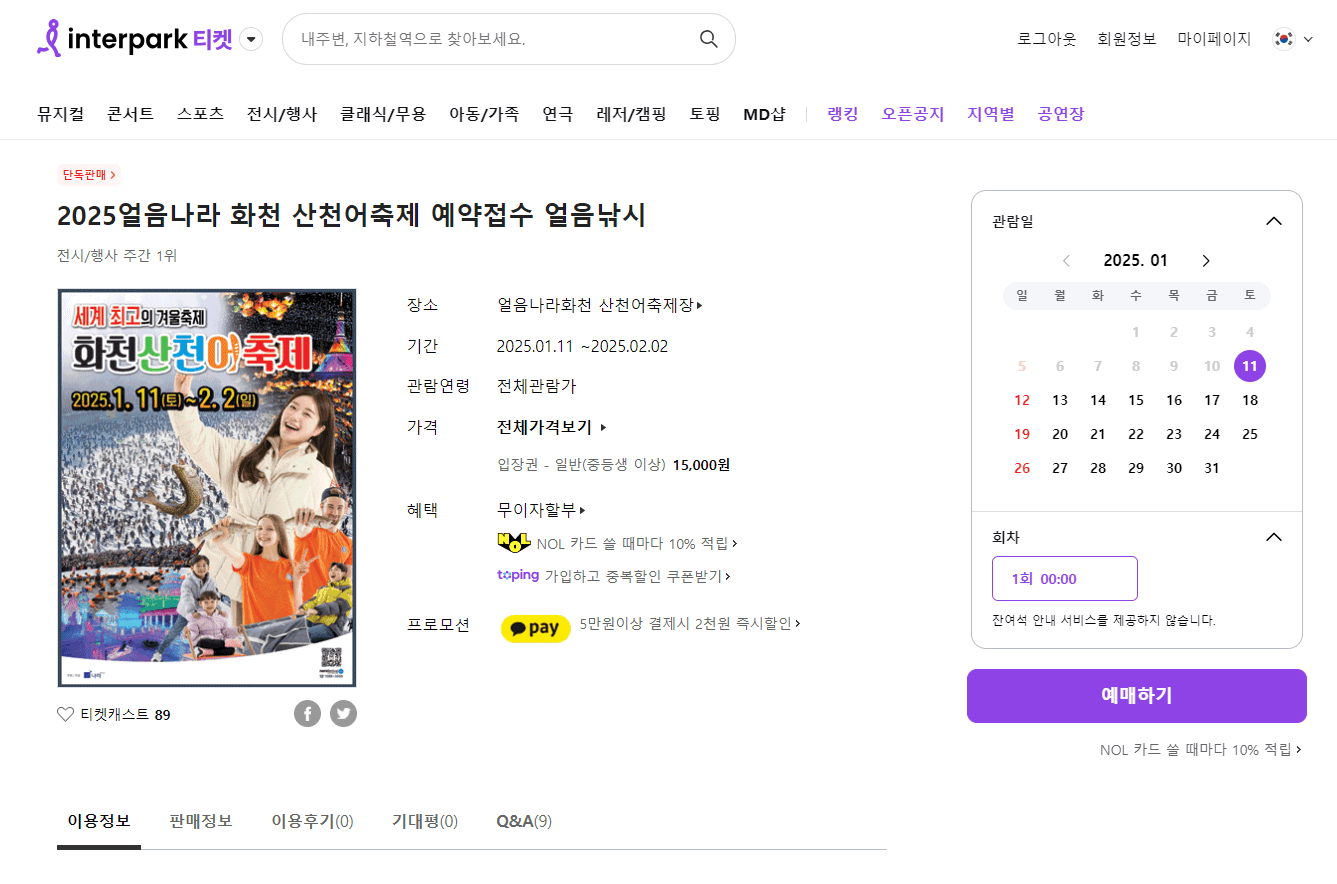Collapse the 회차 session section
1337x884 pixels.
(1273, 536)
